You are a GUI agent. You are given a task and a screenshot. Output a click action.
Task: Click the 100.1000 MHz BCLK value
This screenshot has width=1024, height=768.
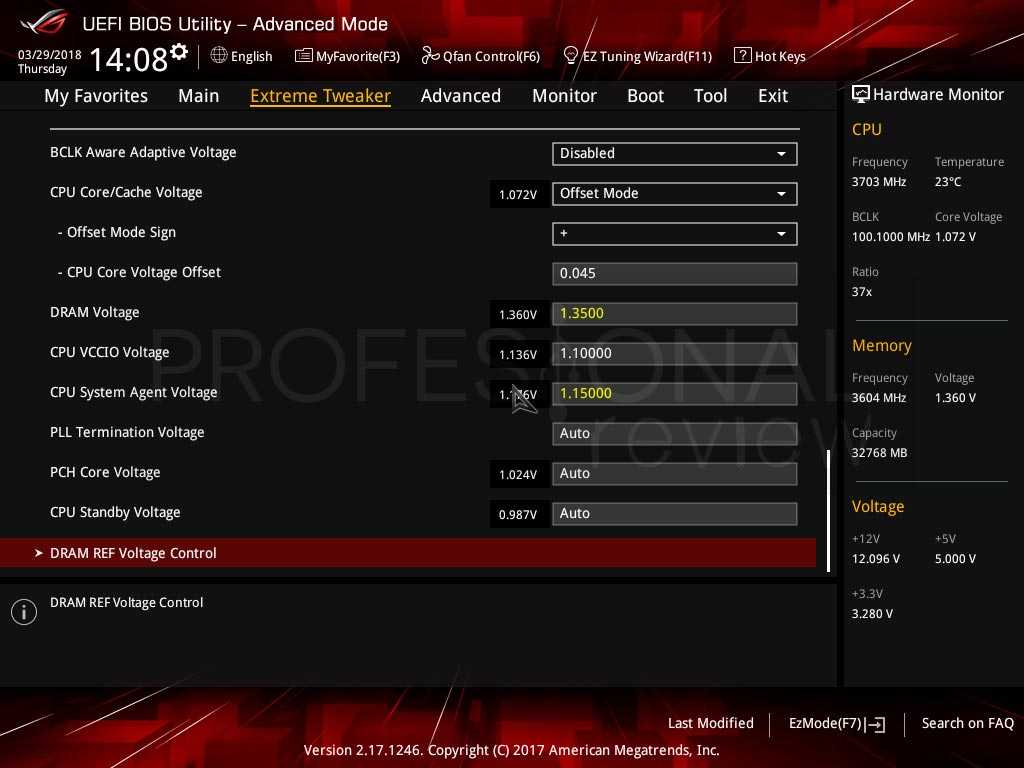pos(890,237)
